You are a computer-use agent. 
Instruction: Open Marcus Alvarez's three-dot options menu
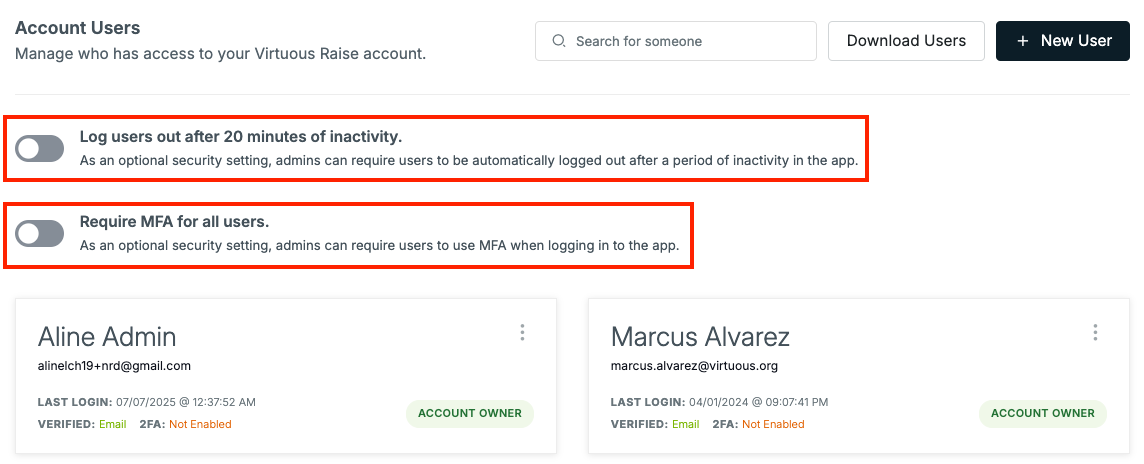pos(1095,333)
